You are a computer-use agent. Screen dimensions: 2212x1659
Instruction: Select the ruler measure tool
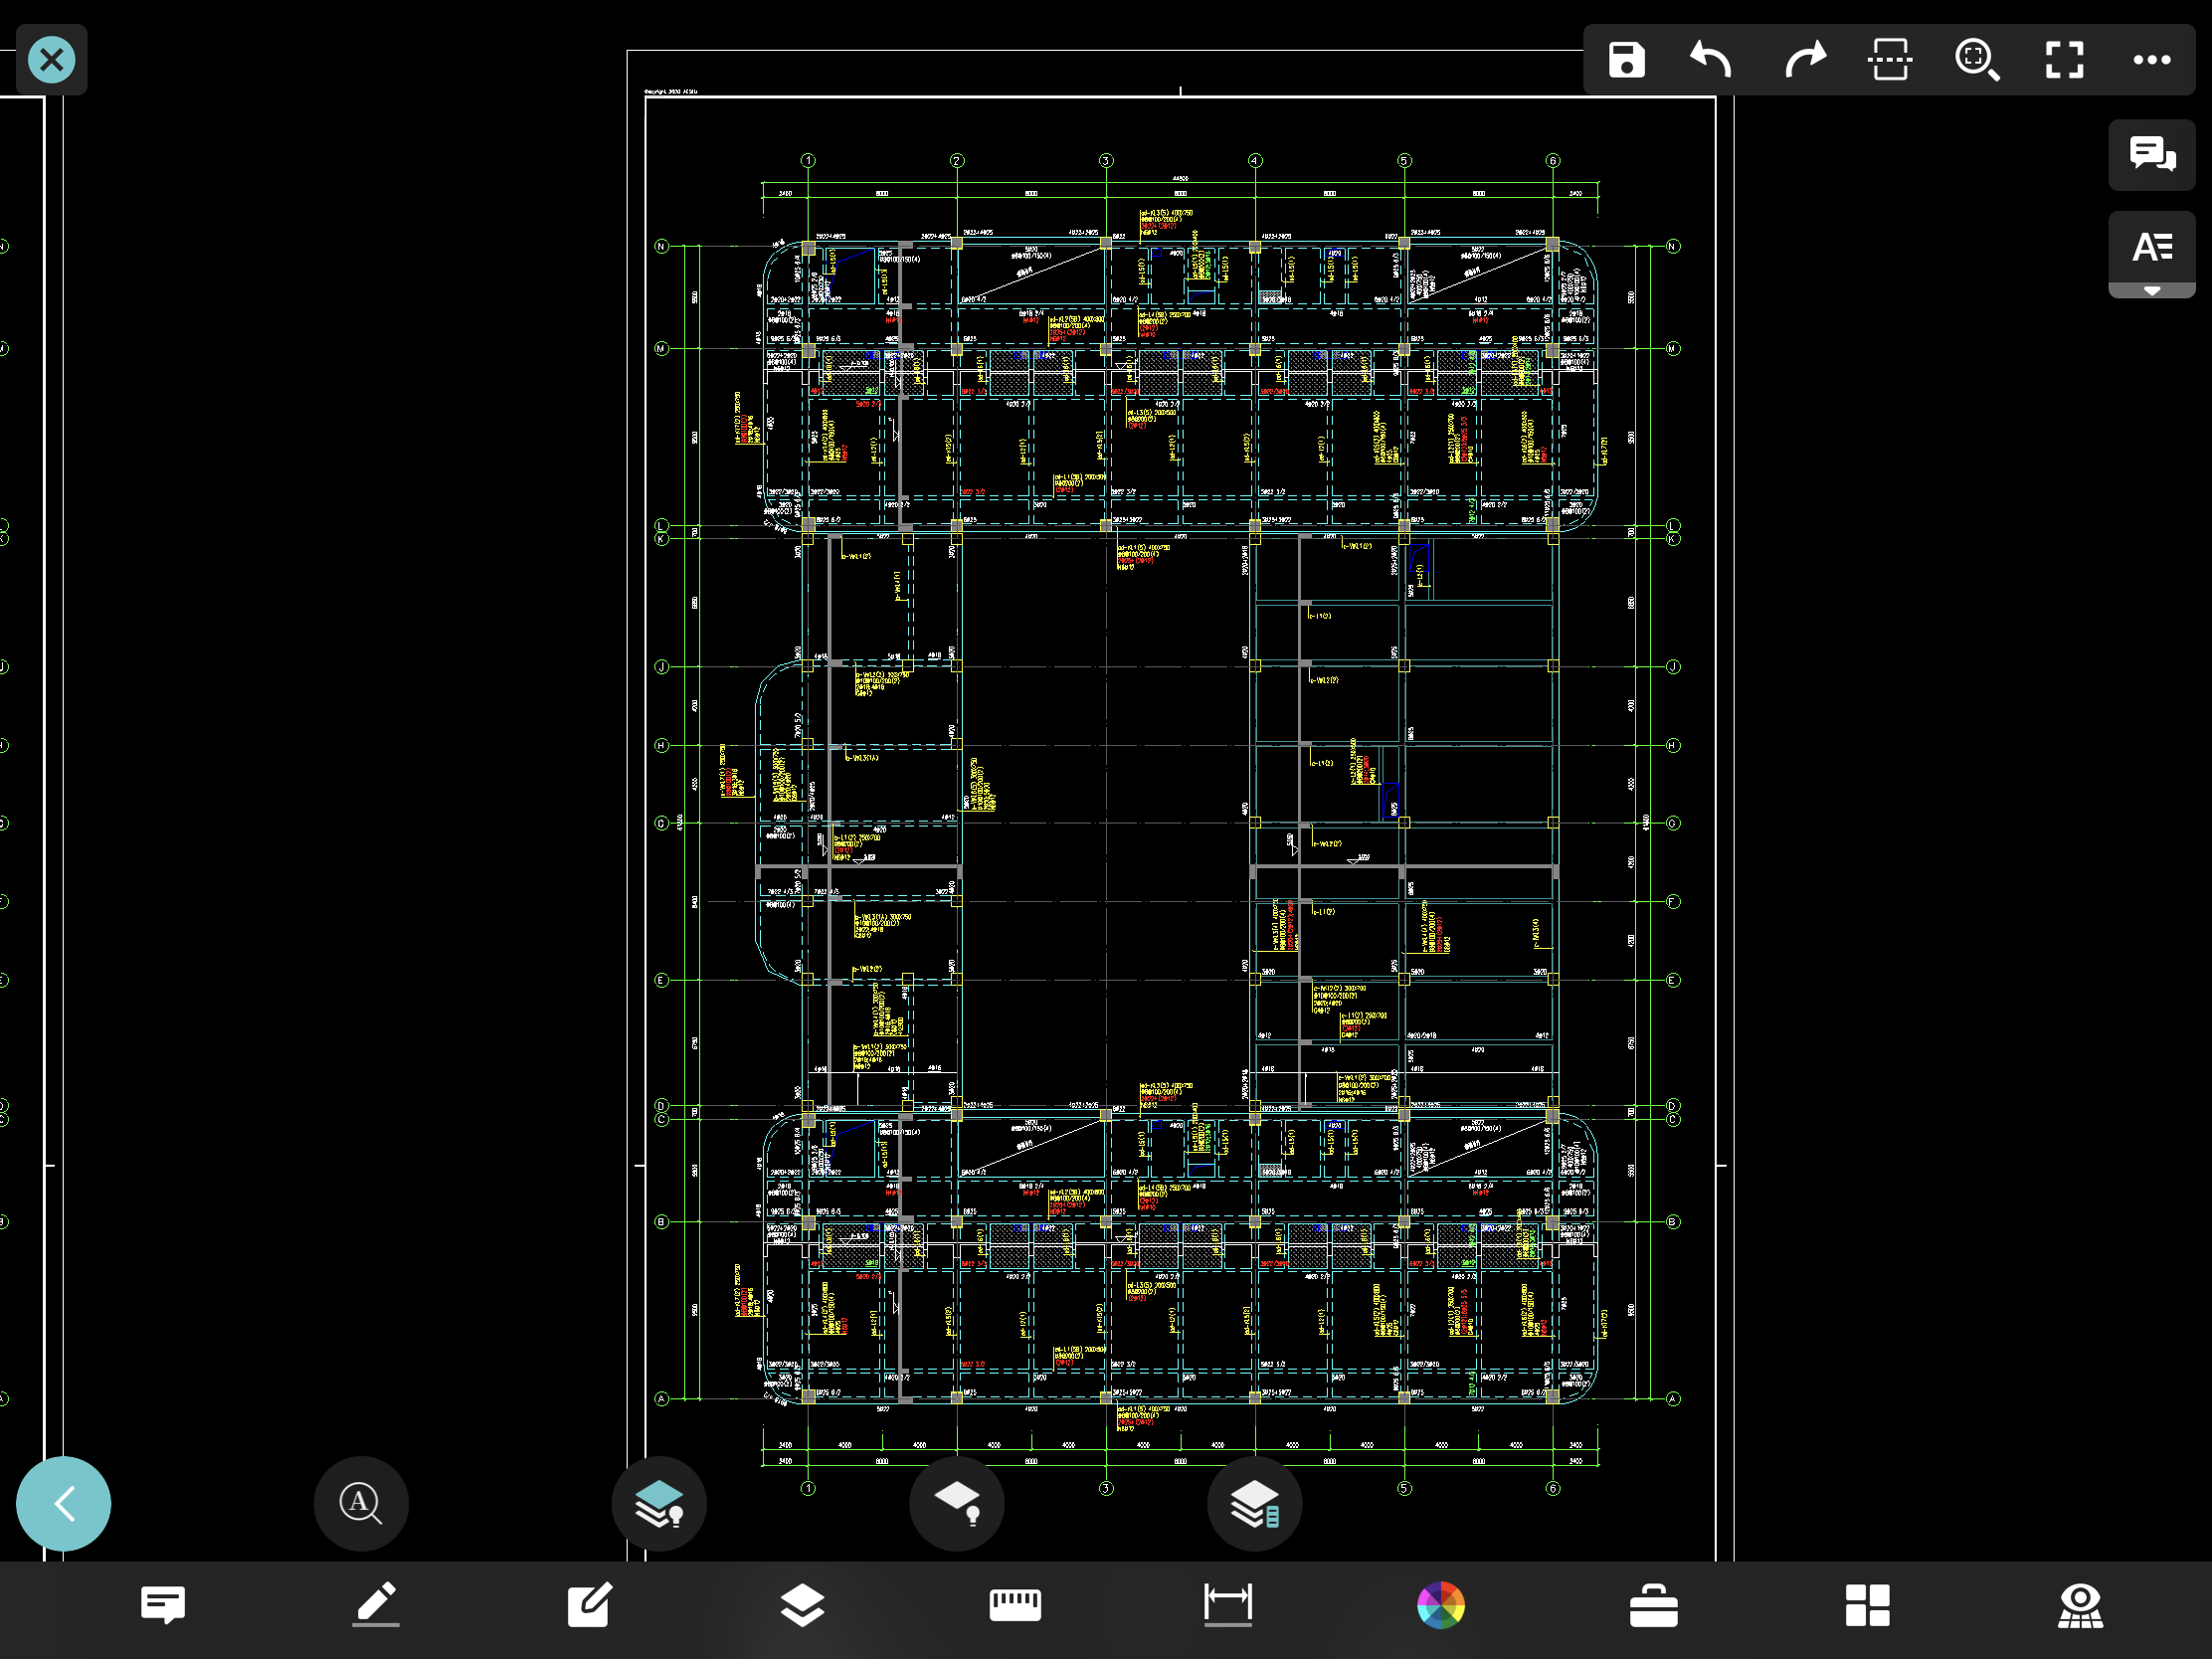(x=1015, y=1605)
